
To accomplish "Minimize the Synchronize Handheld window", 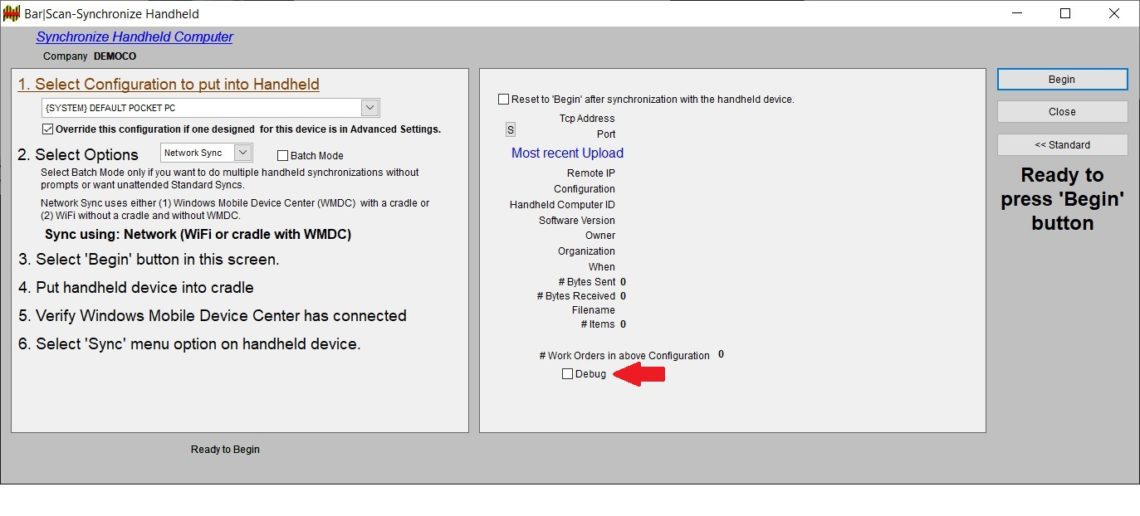I will tap(1017, 14).
